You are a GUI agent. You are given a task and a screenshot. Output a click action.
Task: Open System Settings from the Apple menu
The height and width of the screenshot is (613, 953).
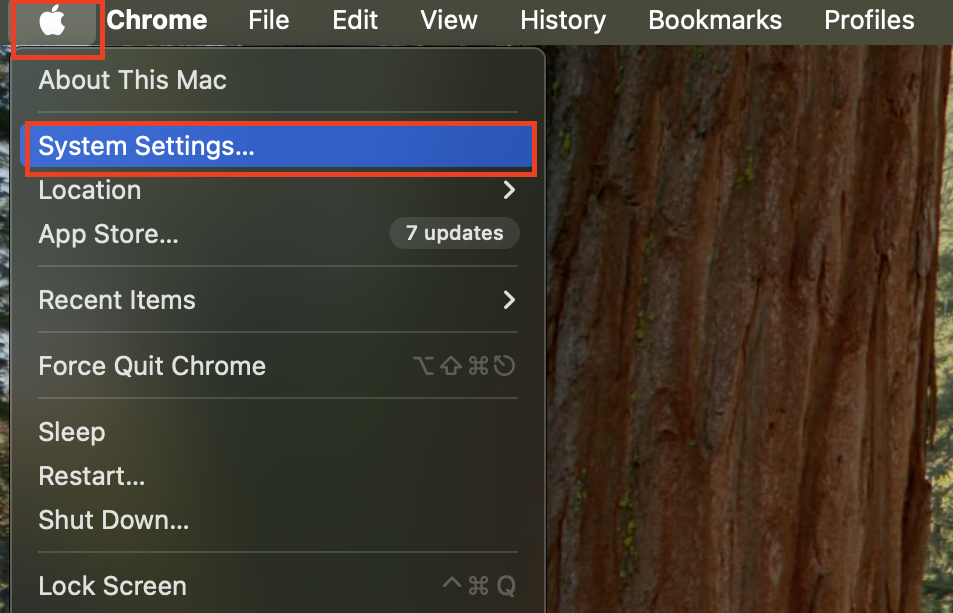click(x=146, y=147)
